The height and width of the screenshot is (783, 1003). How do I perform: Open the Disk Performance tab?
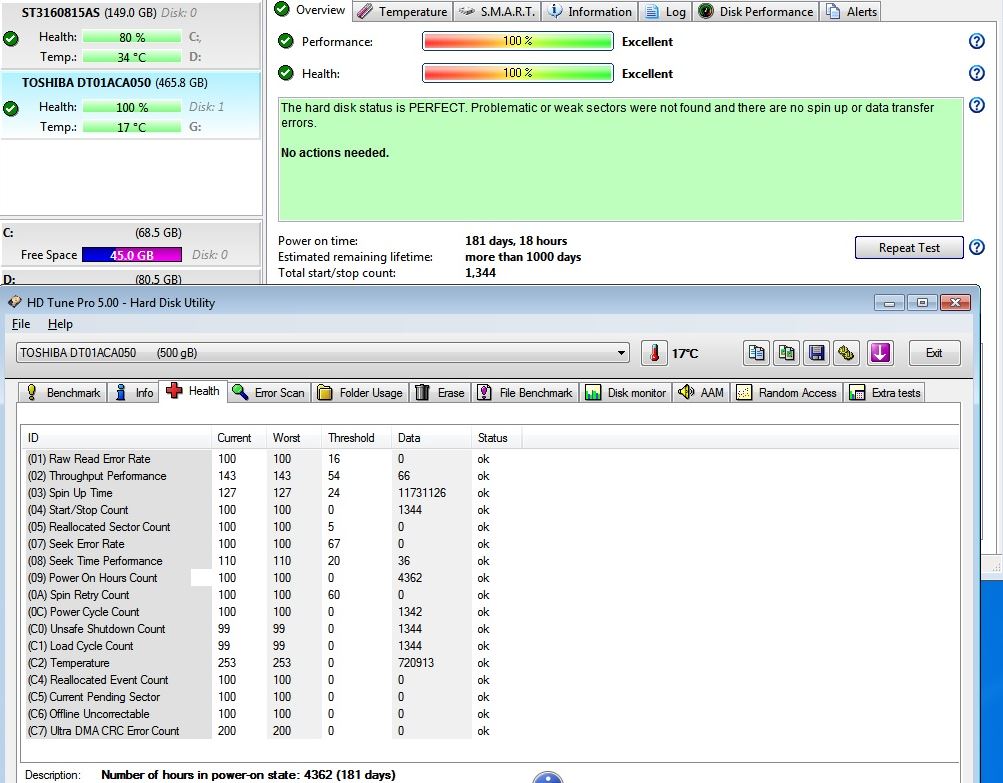755,12
